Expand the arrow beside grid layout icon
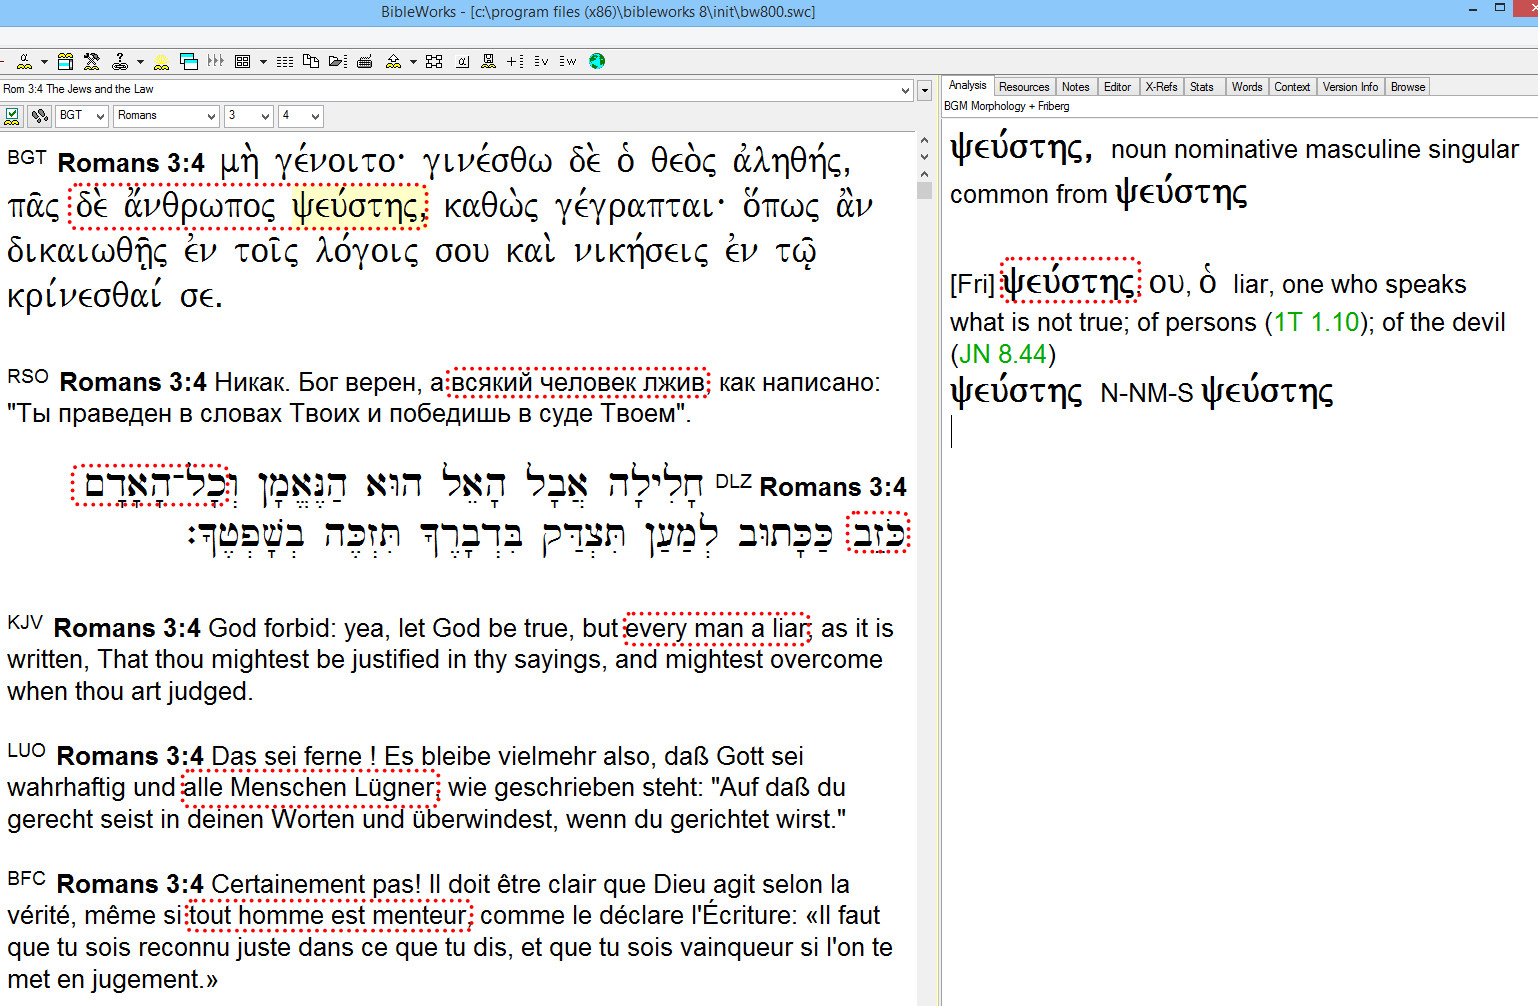This screenshot has width=1538, height=1006. [x=263, y=62]
